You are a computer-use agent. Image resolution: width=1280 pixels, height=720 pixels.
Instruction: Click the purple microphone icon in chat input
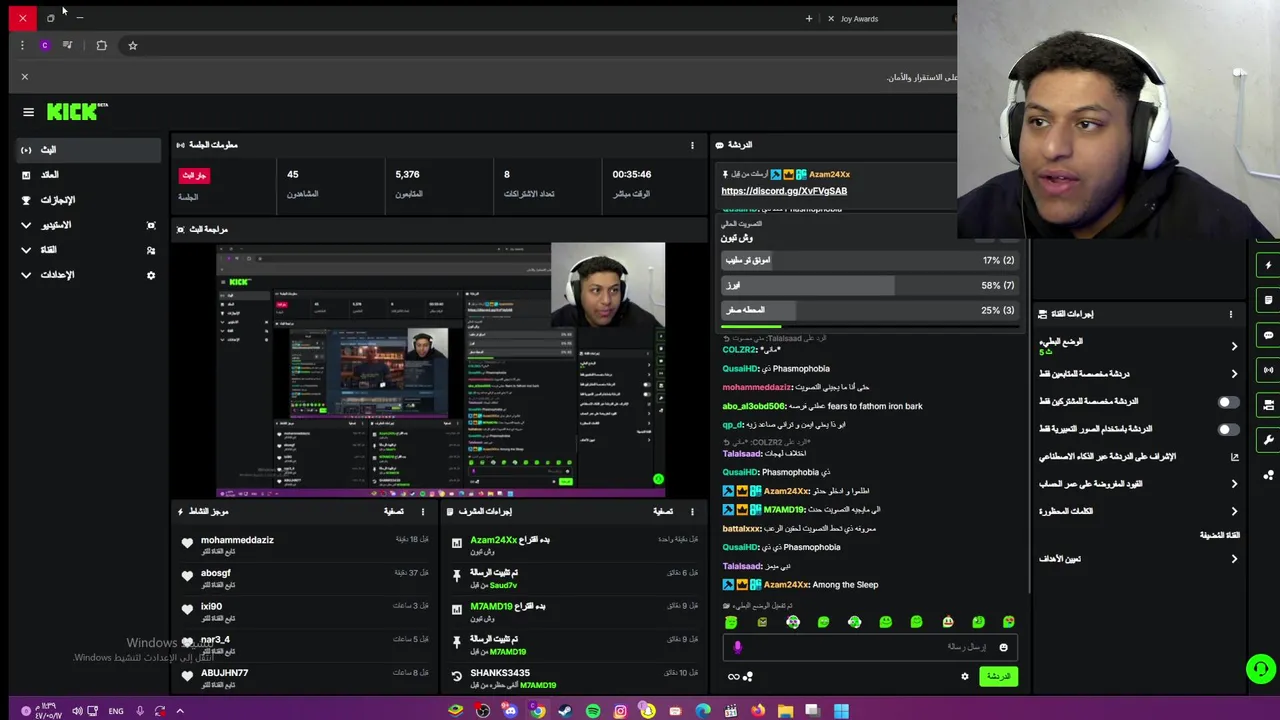pos(737,647)
